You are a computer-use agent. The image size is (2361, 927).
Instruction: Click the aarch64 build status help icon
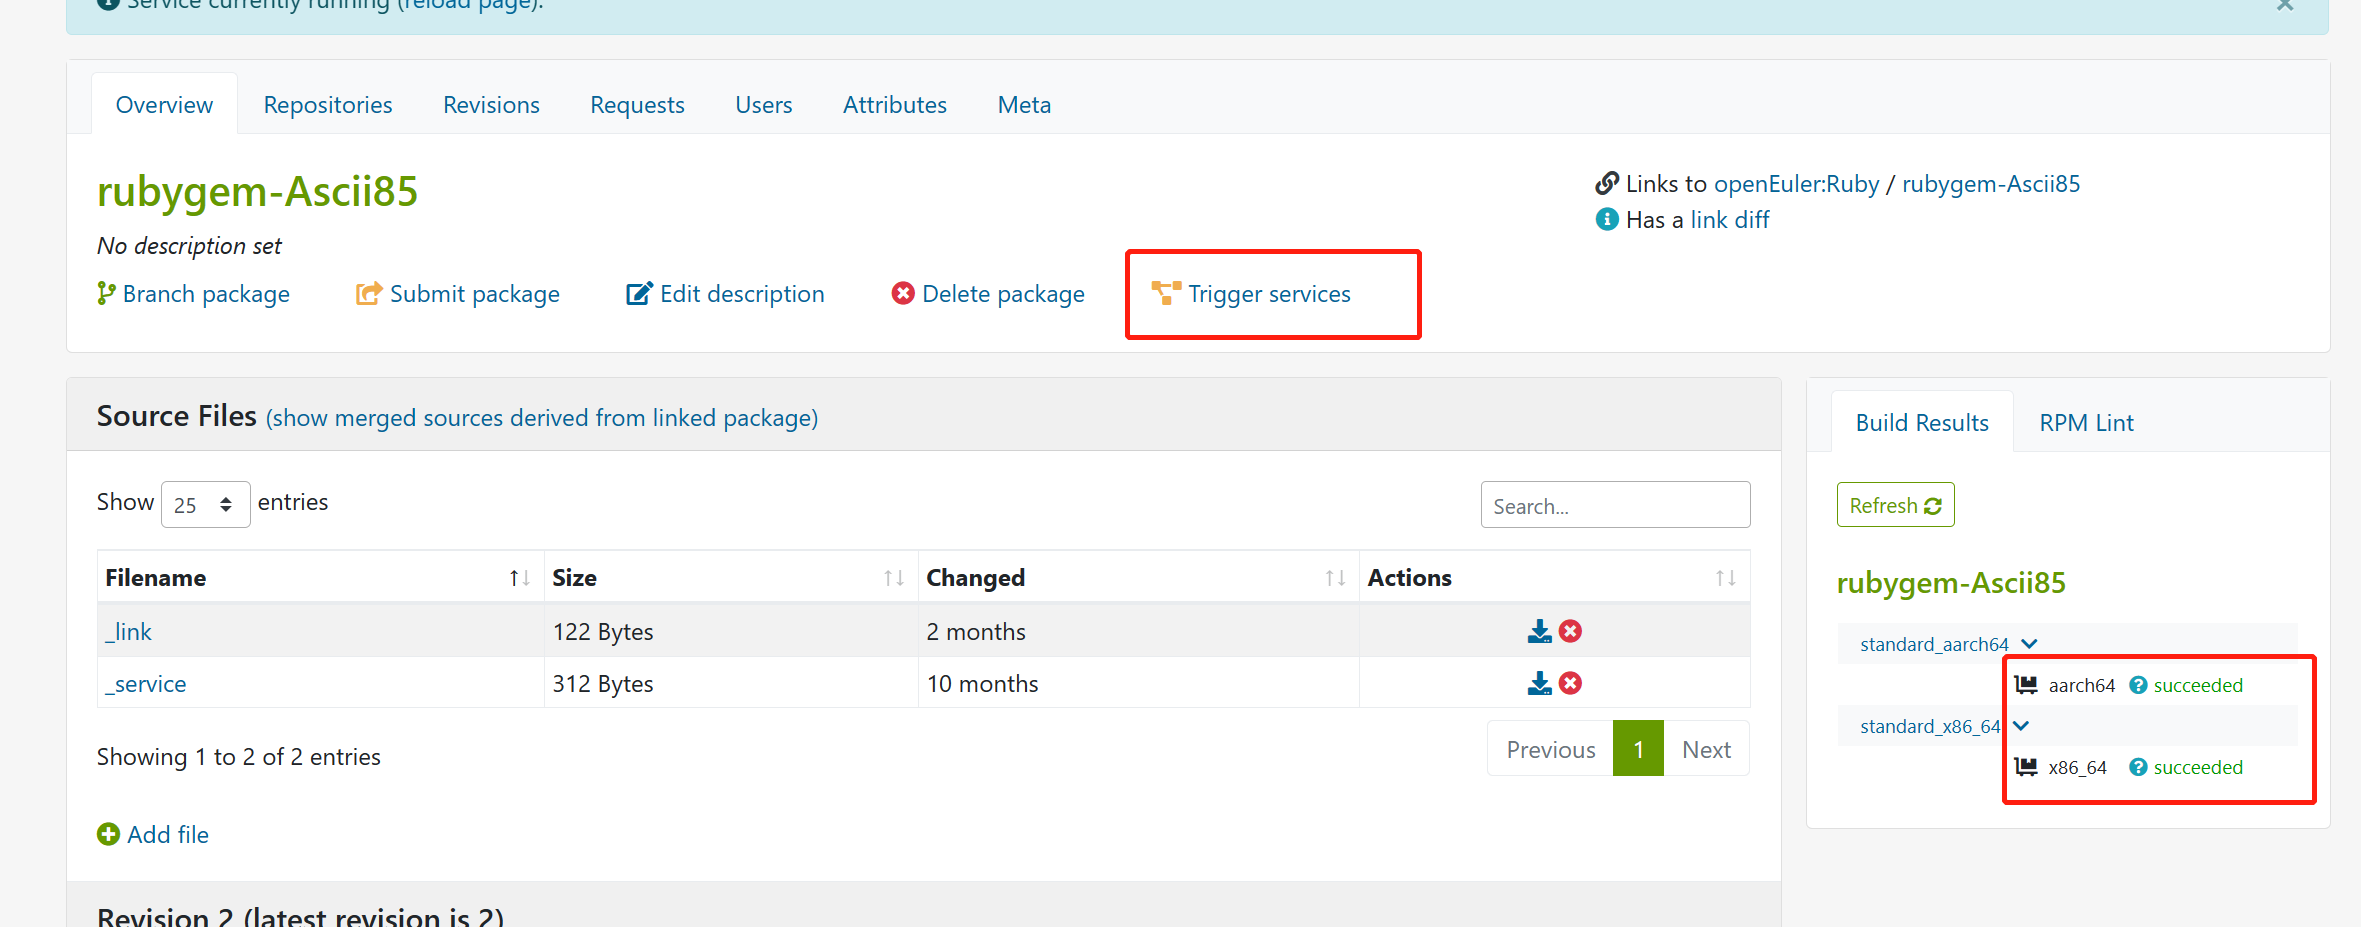2138,685
